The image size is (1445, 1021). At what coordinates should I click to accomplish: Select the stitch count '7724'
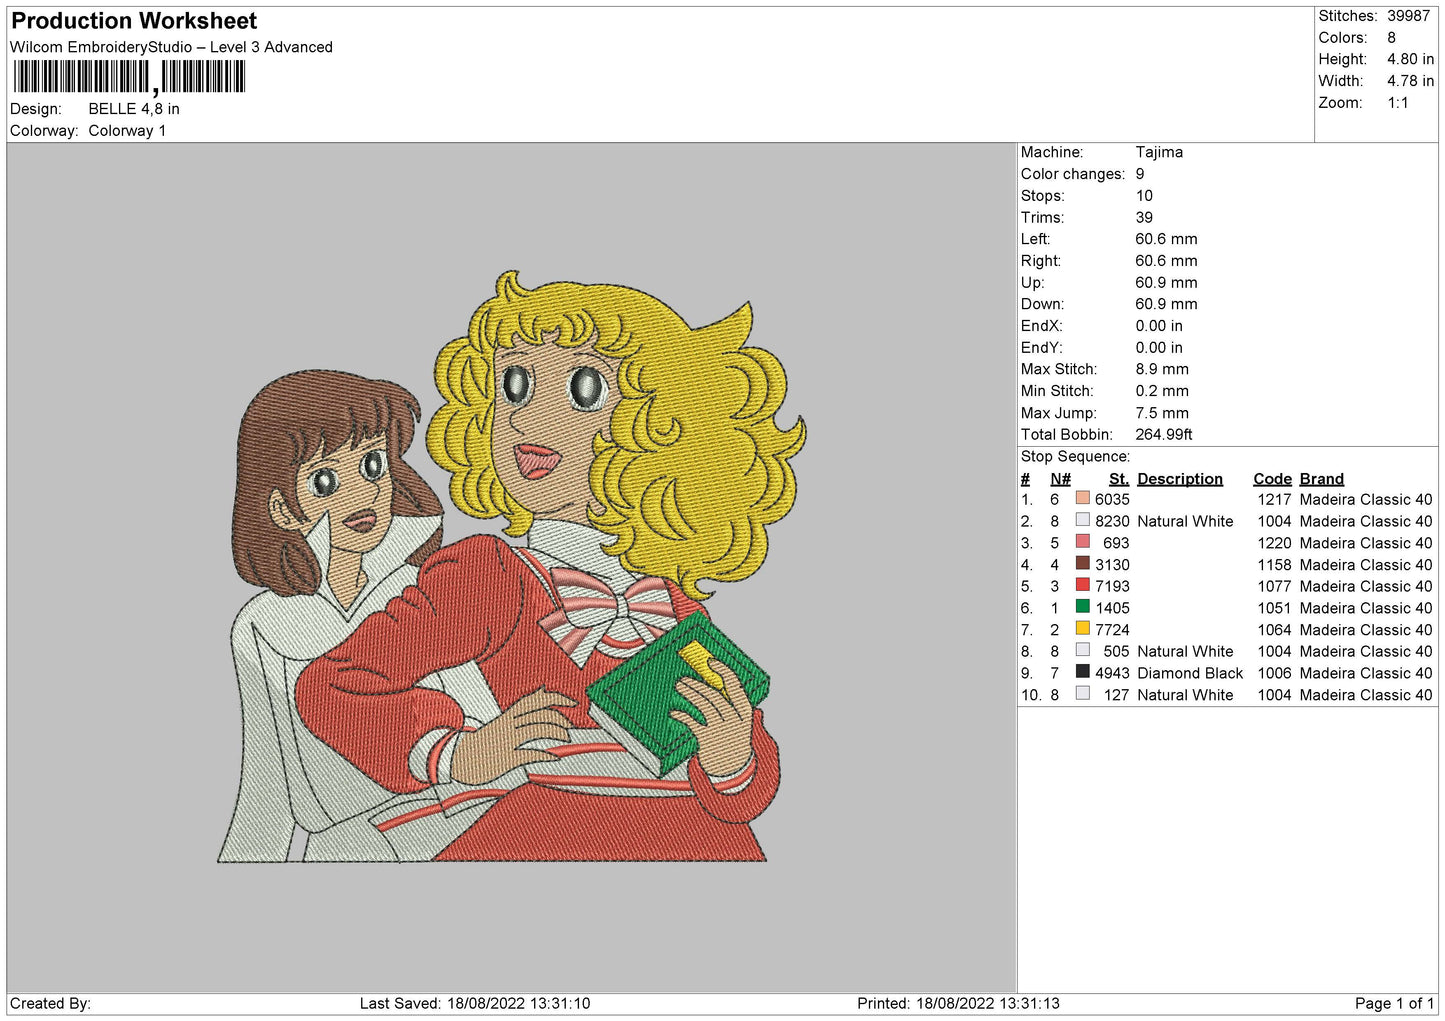[1112, 630]
